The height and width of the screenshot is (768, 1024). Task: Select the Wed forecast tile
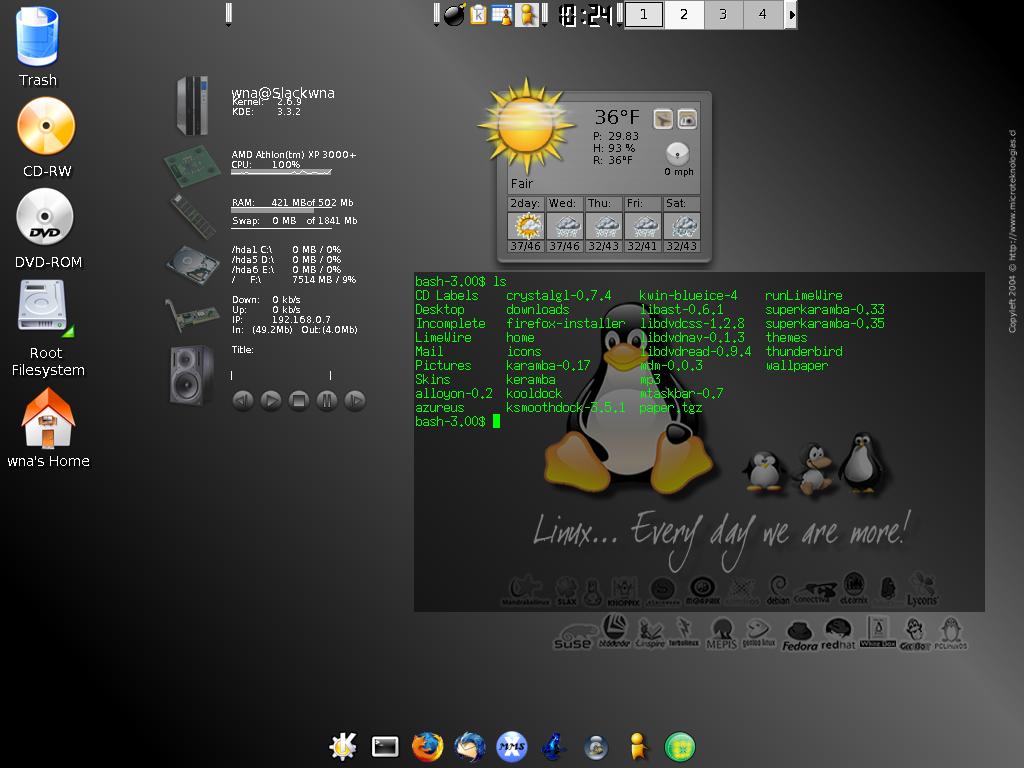click(565, 224)
